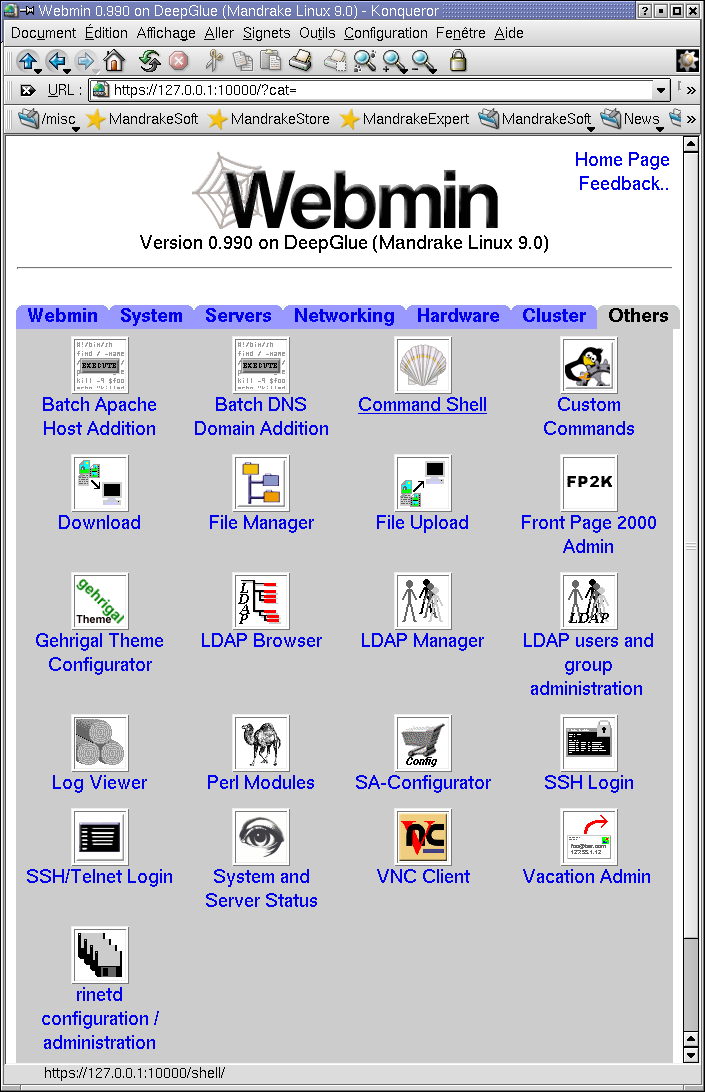Image resolution: width=705 pixels, height=1092 pixels.
Task: Expand the News bookmark folder
Action: pyautogui.click(x=631, y=119)
